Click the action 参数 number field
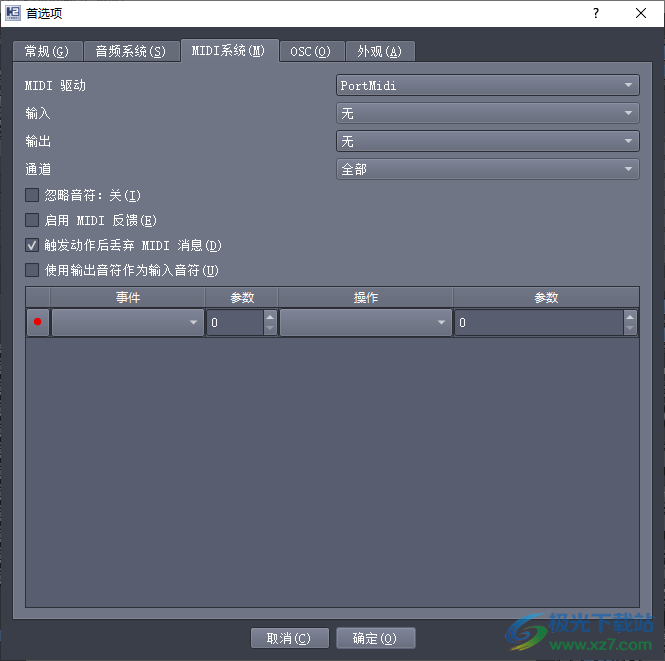The height and width of the screenshot is (661, 665). point(539,323)
